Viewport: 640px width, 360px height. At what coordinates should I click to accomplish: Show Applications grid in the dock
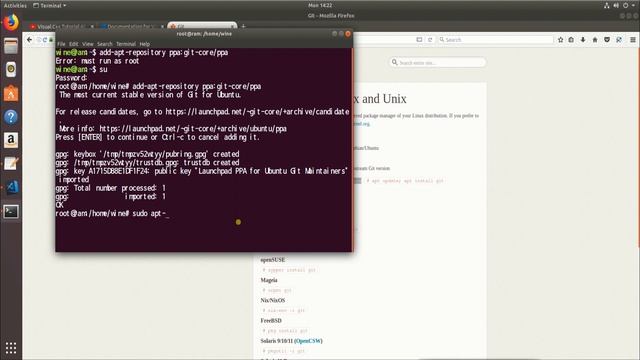click(11, 348)
